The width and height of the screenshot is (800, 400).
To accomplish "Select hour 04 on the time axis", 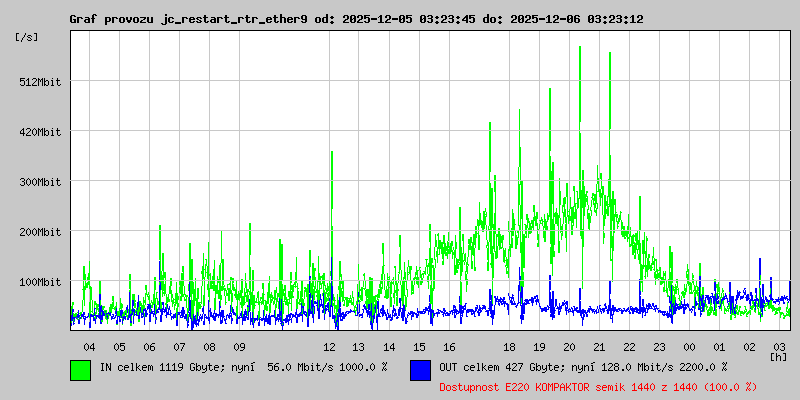I will point(89,346).
